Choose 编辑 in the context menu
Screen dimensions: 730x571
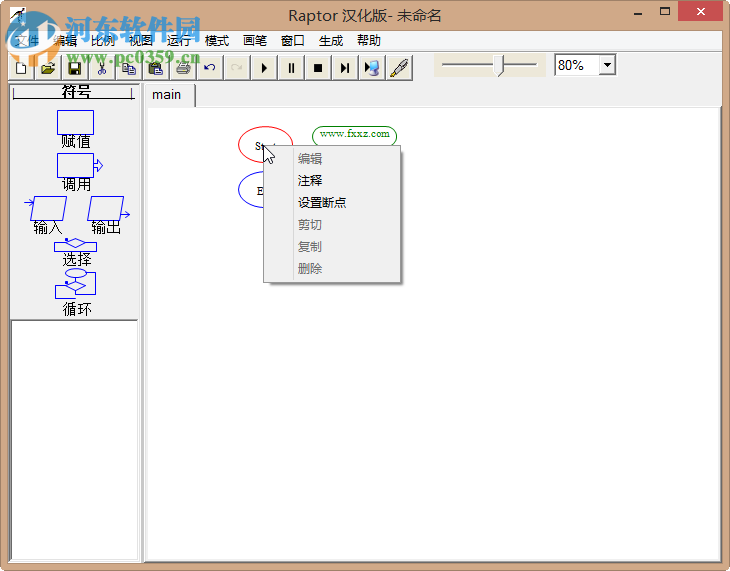point(332,159)
